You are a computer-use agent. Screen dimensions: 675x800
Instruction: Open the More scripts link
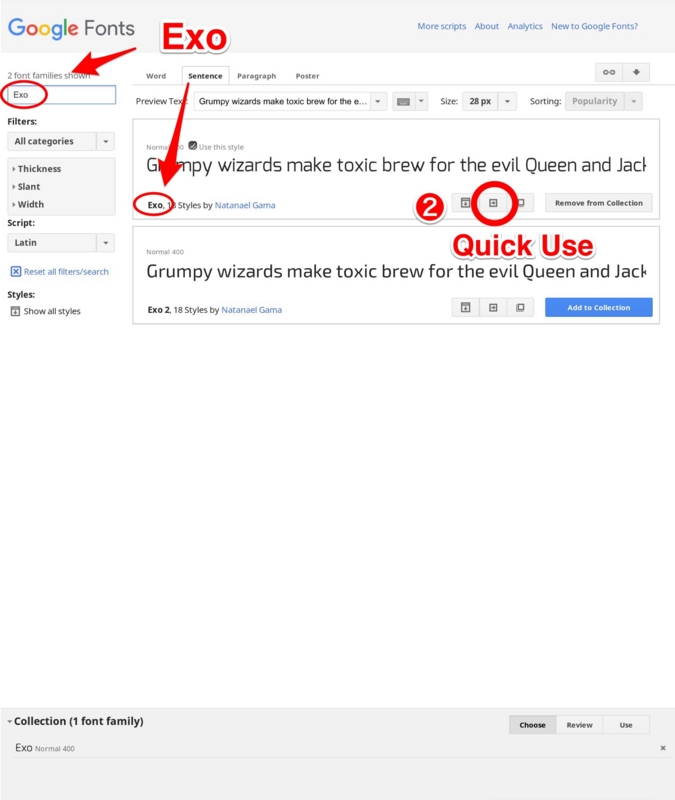click(x=442, y=26)
